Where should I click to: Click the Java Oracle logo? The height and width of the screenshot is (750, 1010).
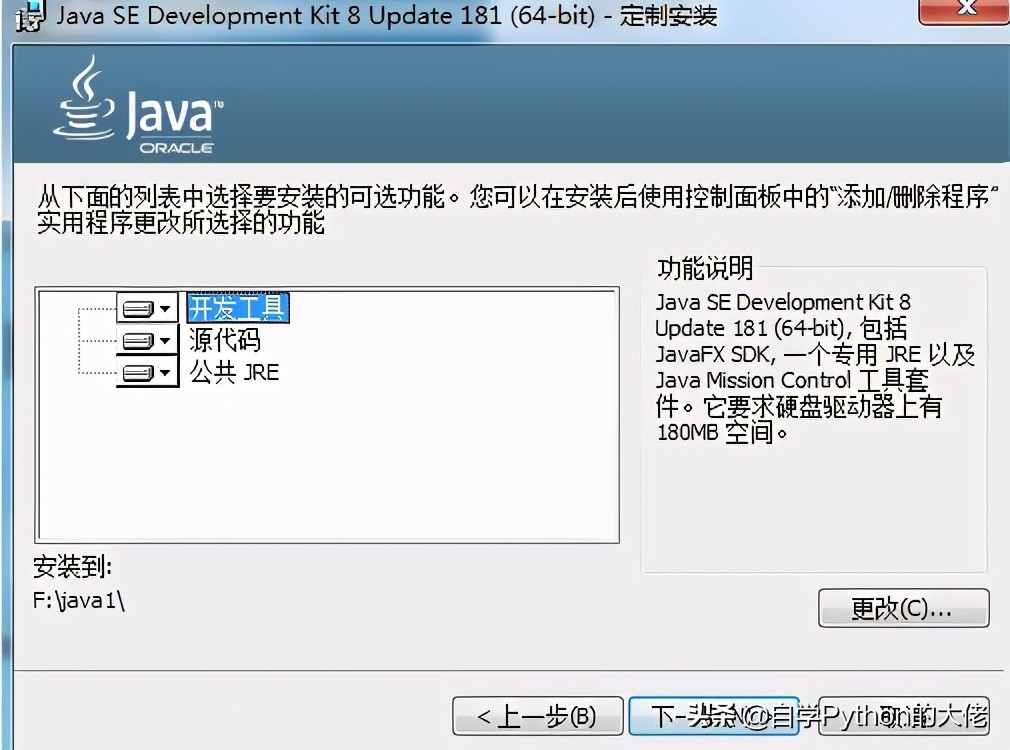pos(138,106)
